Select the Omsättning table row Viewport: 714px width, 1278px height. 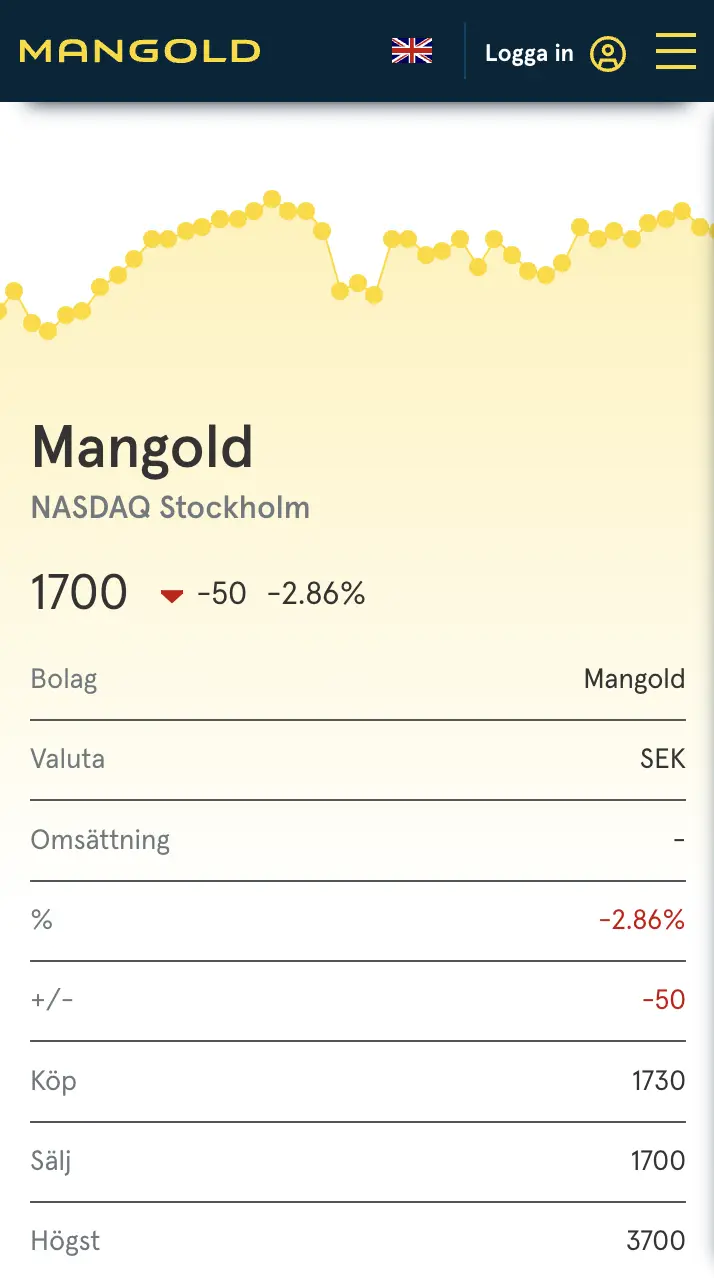click(x=357, y=840)
